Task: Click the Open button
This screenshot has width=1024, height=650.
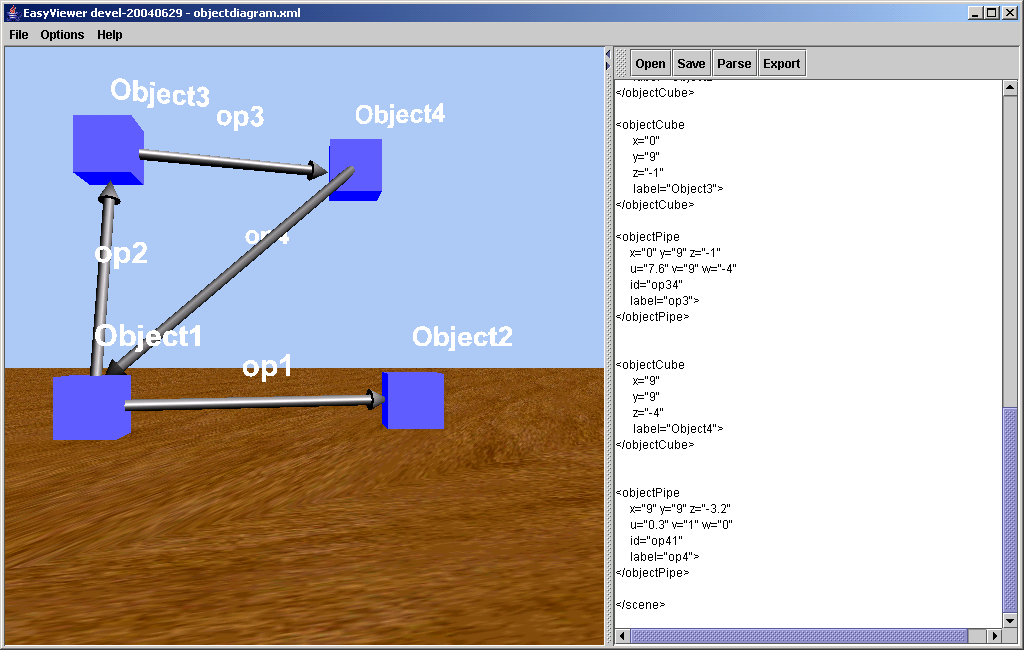Action: pos(650,63)
